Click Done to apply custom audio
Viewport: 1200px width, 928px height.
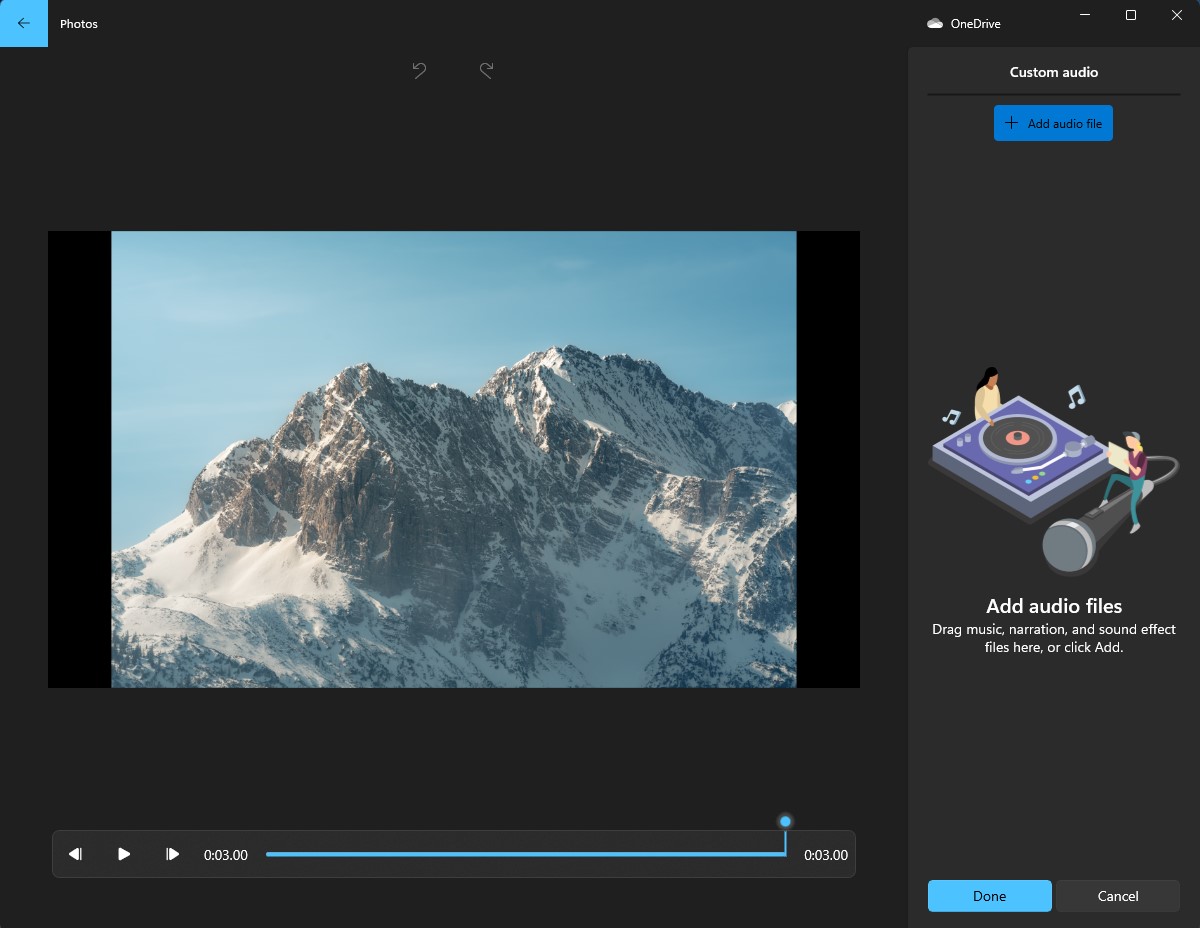tap(989, 896)
